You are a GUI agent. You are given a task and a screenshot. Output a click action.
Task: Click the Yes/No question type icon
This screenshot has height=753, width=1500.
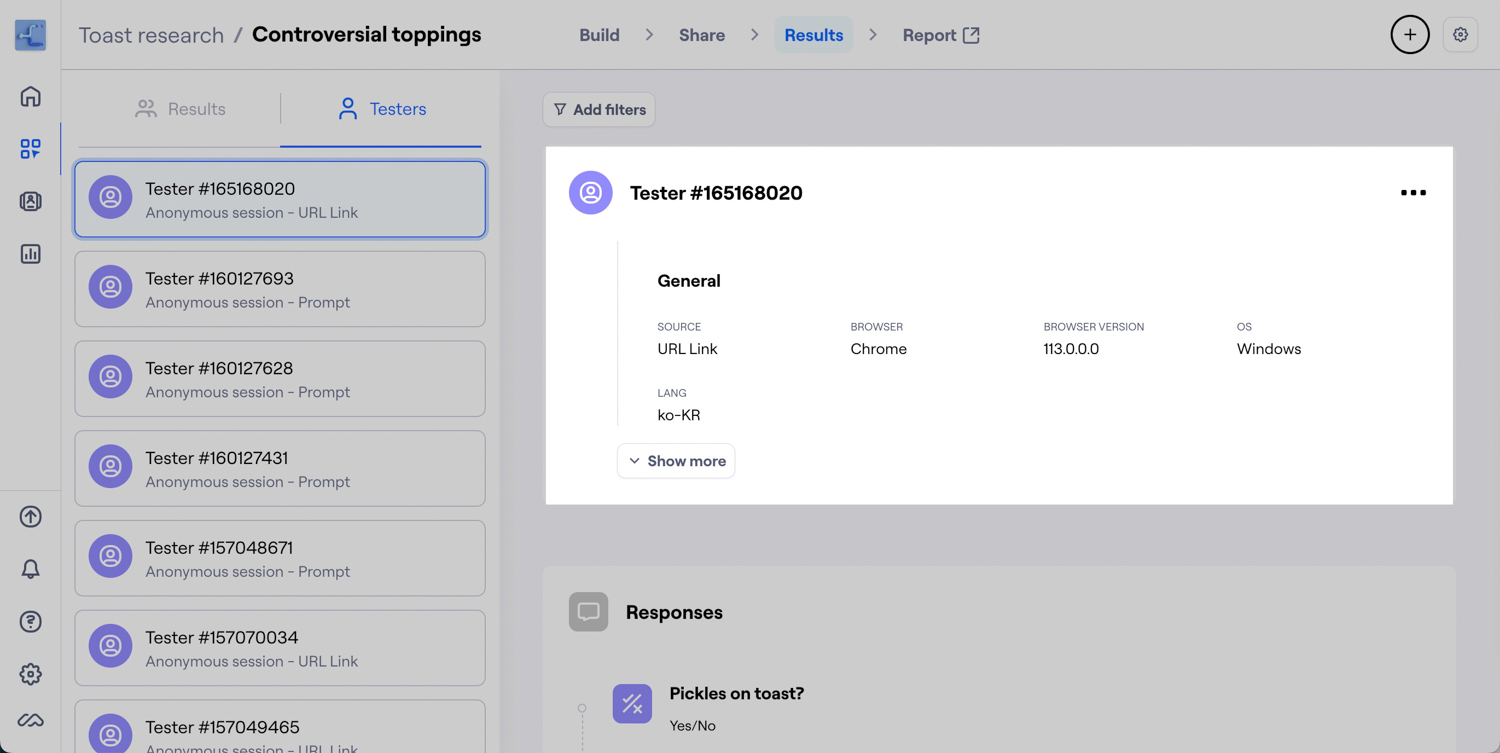coord(632,704)
